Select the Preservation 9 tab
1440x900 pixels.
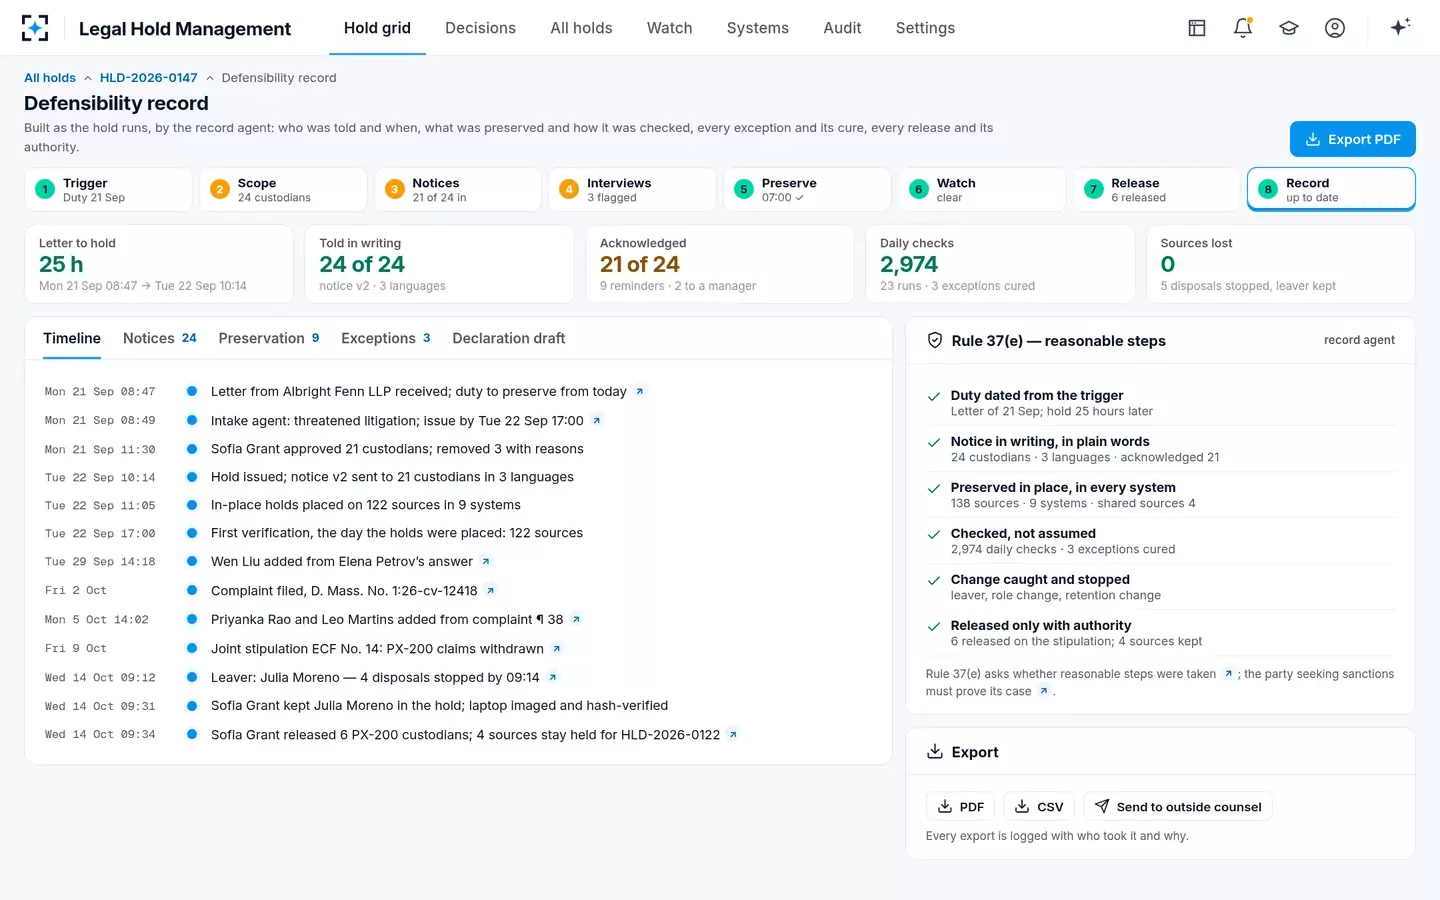[x=269, y=338]
